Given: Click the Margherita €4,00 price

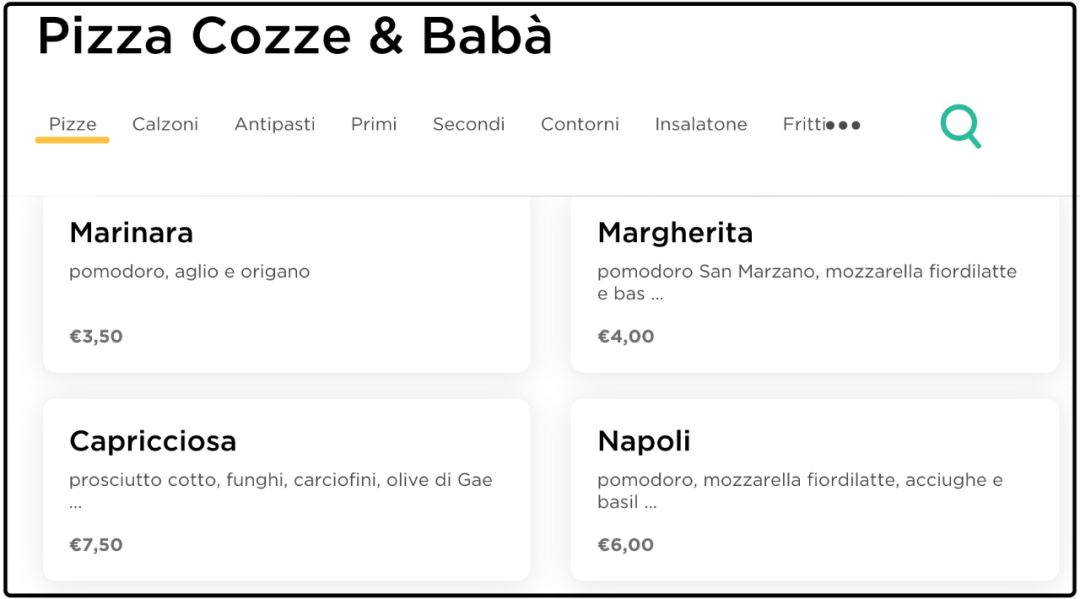Looking at the screenshot, I should coord(625,336).
